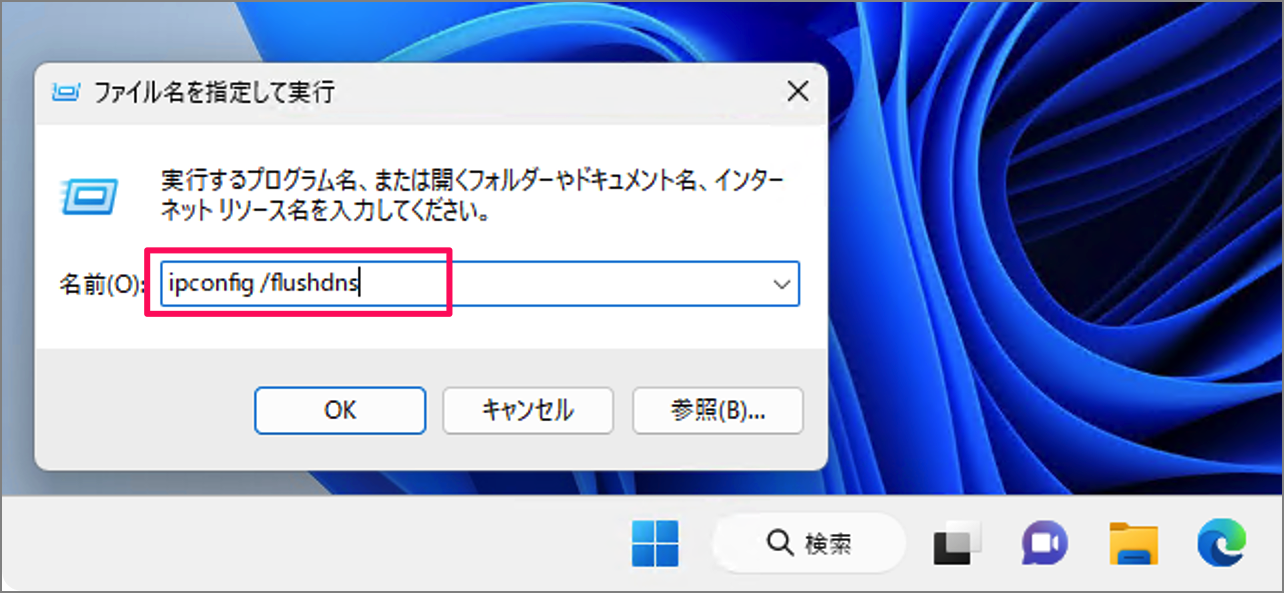Expand the 名前 combo box history list
Screen dimensions: 1284x593
783,283
